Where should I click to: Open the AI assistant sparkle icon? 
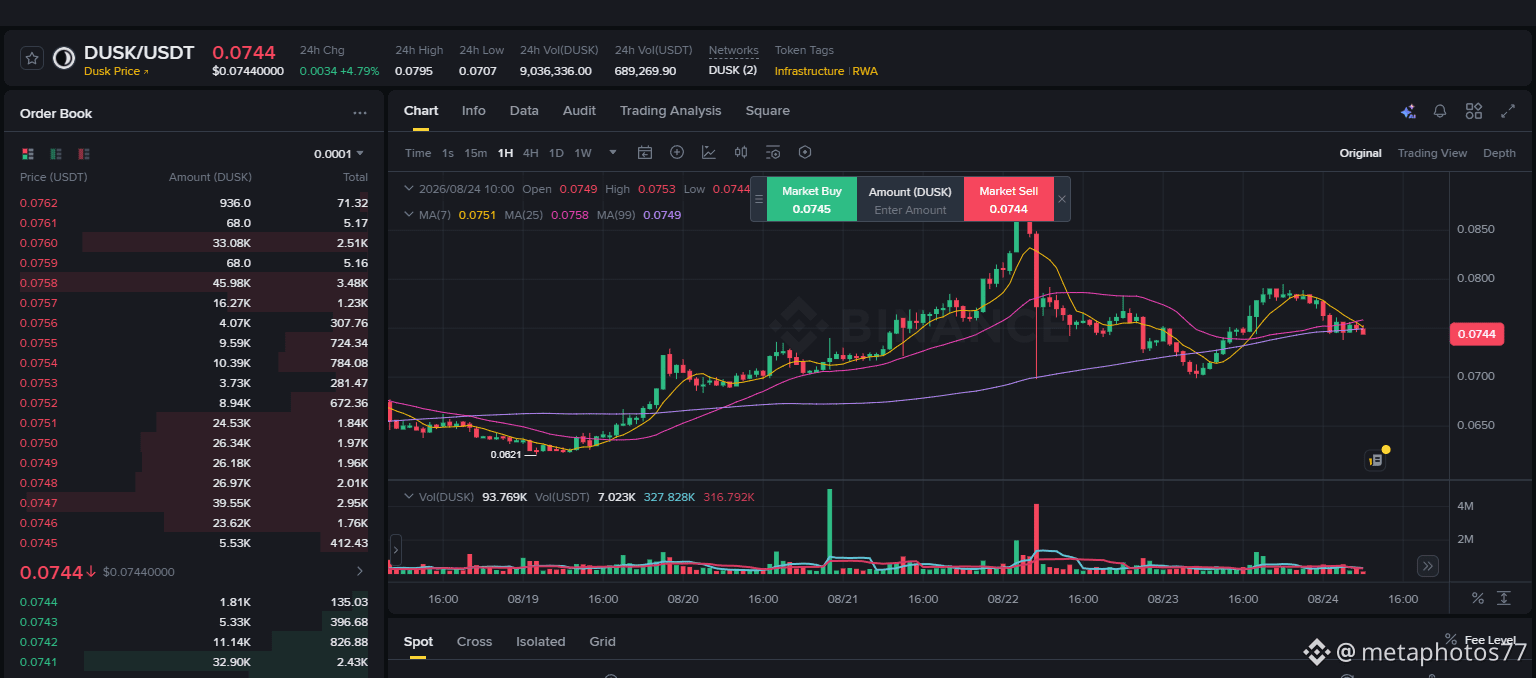coord(1408,112)
